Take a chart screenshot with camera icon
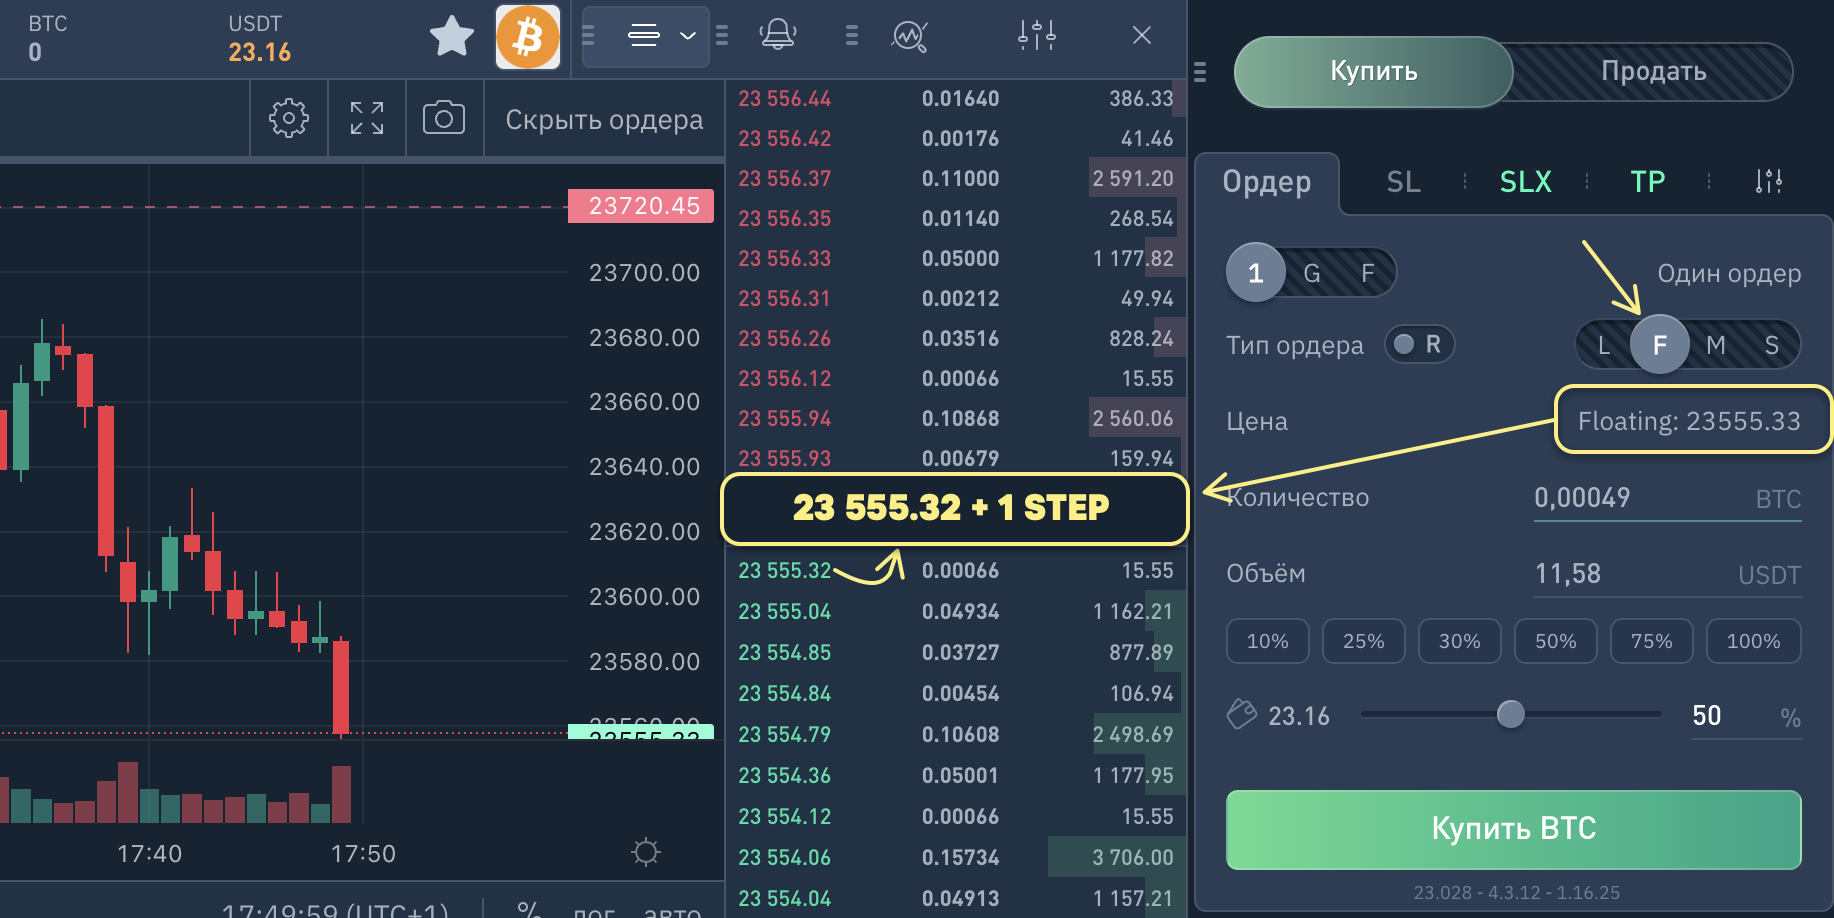The height and width of the screenshot is (918, 1834). coord(444,119)
